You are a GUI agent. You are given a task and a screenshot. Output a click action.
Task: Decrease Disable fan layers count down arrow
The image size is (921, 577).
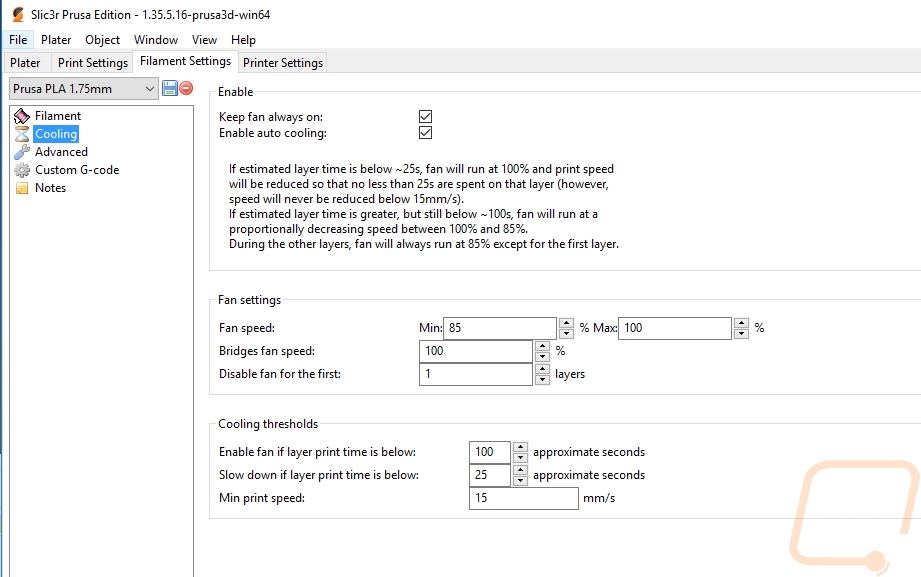coord(543,380)
